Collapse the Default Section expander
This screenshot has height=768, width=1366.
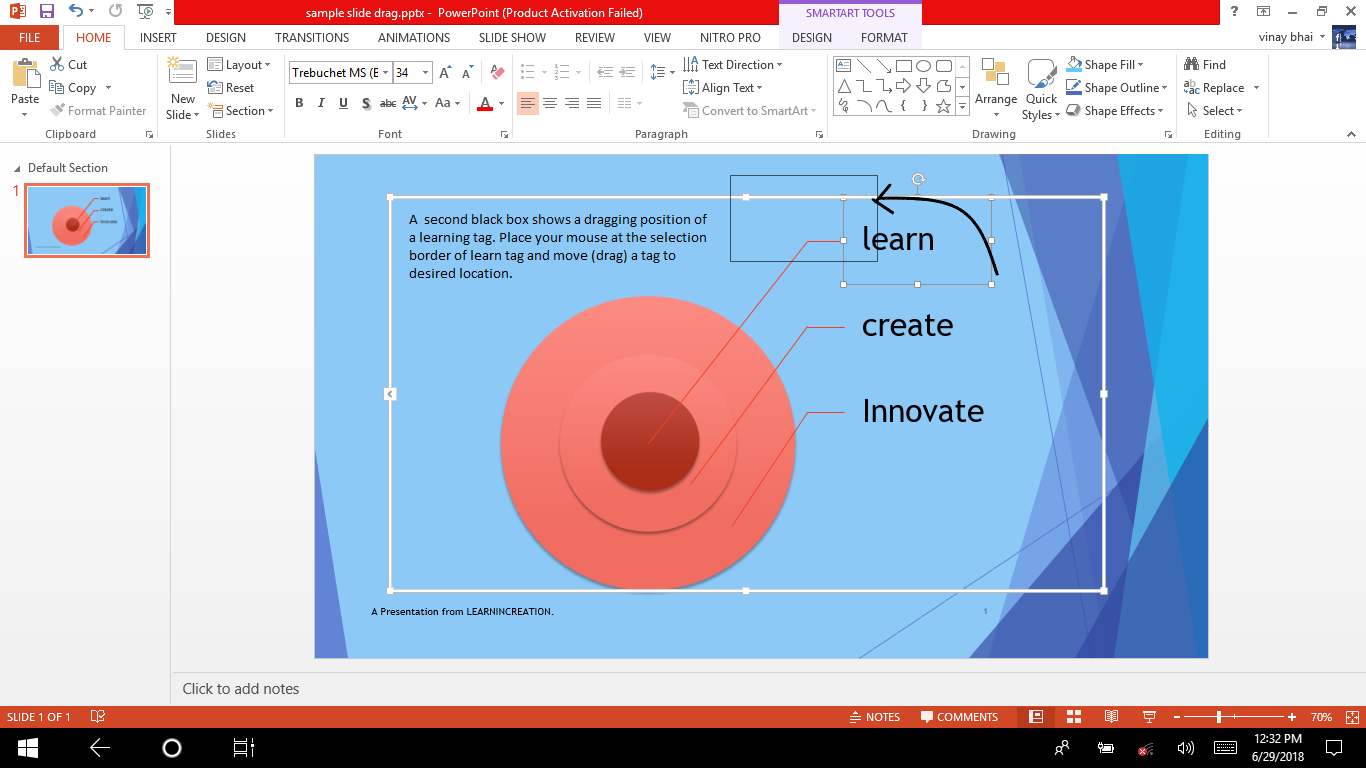(x=17, y=168)
